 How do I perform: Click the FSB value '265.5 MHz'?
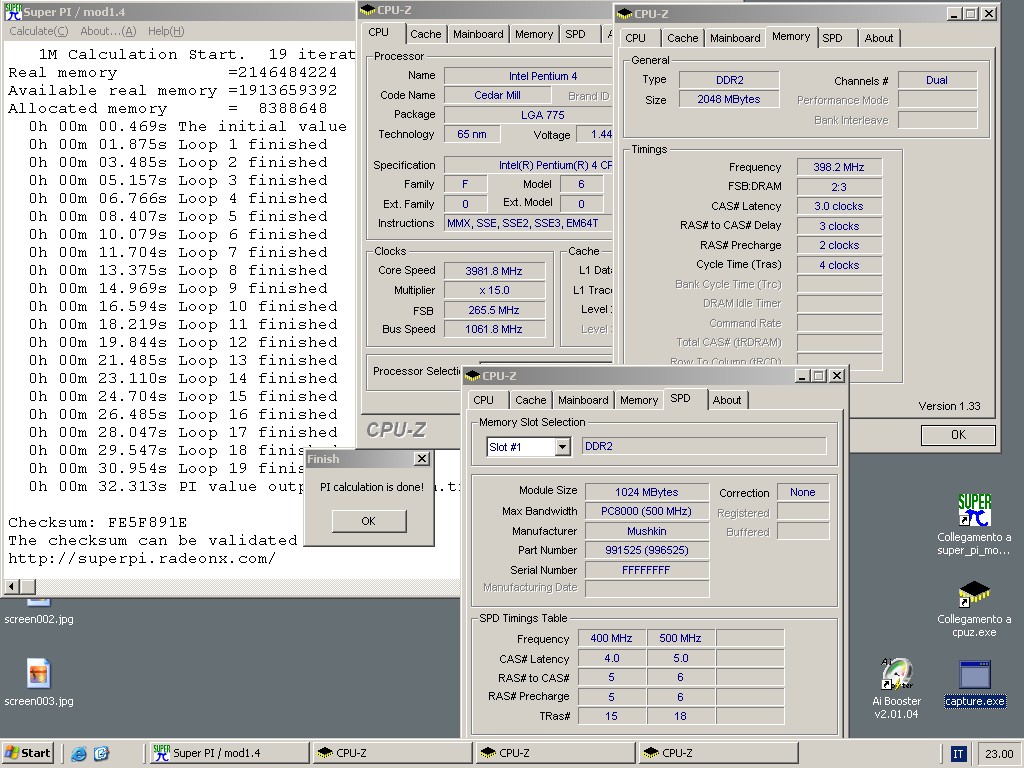(x=494, y=310)
